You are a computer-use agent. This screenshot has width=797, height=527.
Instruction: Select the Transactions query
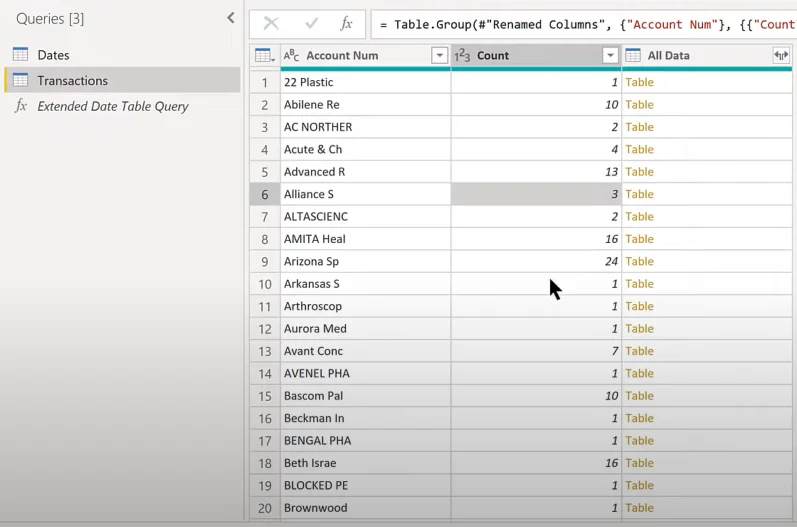122,80
